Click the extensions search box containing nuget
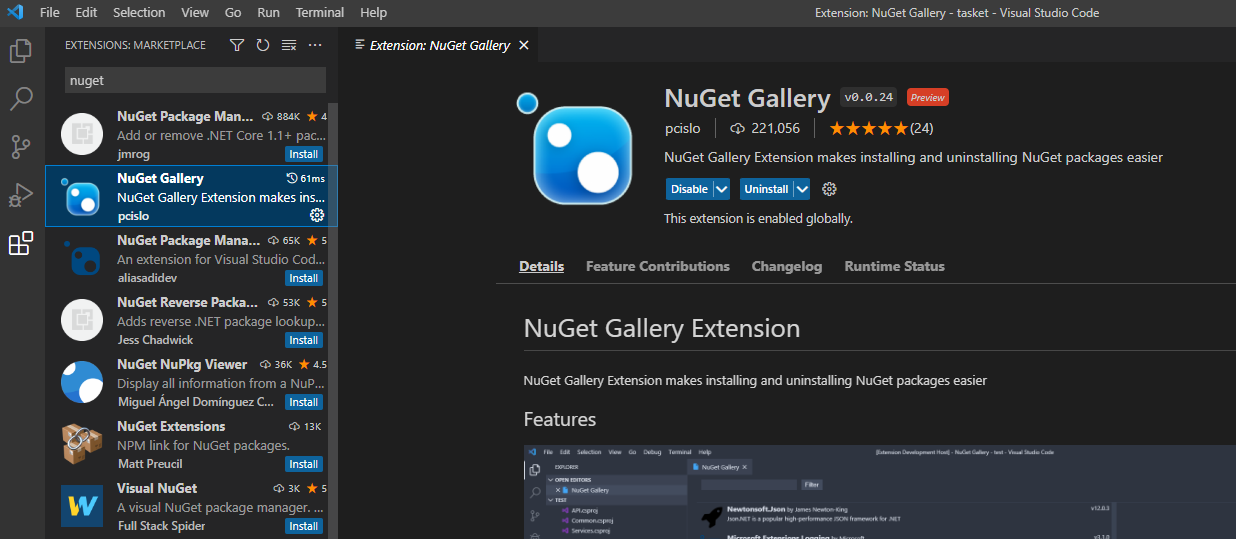 pyautogui.click(x=195, y=80)
